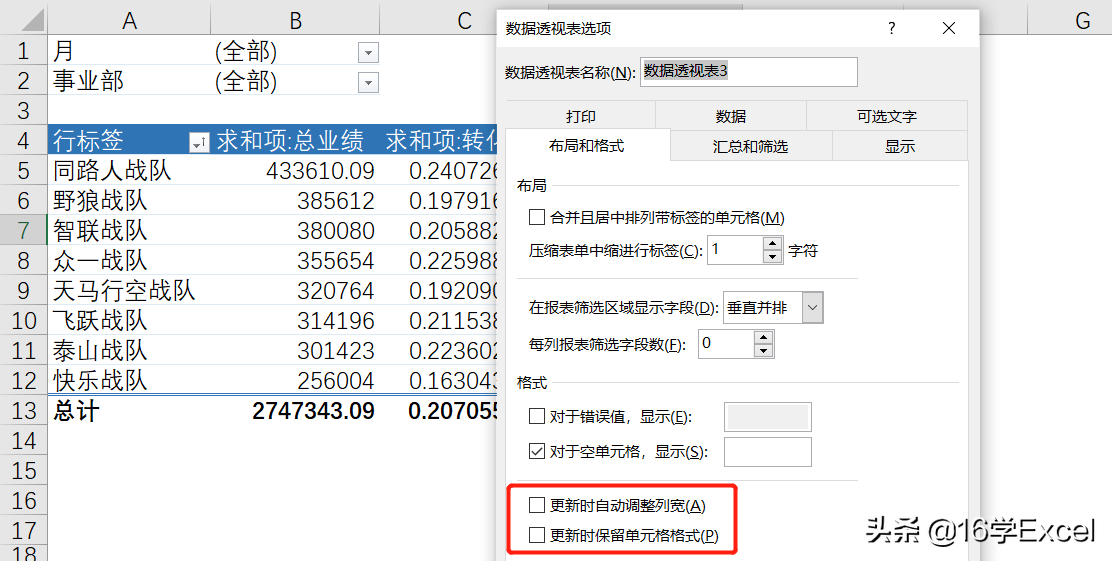Click the cell with value 320764
The image size is (1112, 561).
(295, 290)
